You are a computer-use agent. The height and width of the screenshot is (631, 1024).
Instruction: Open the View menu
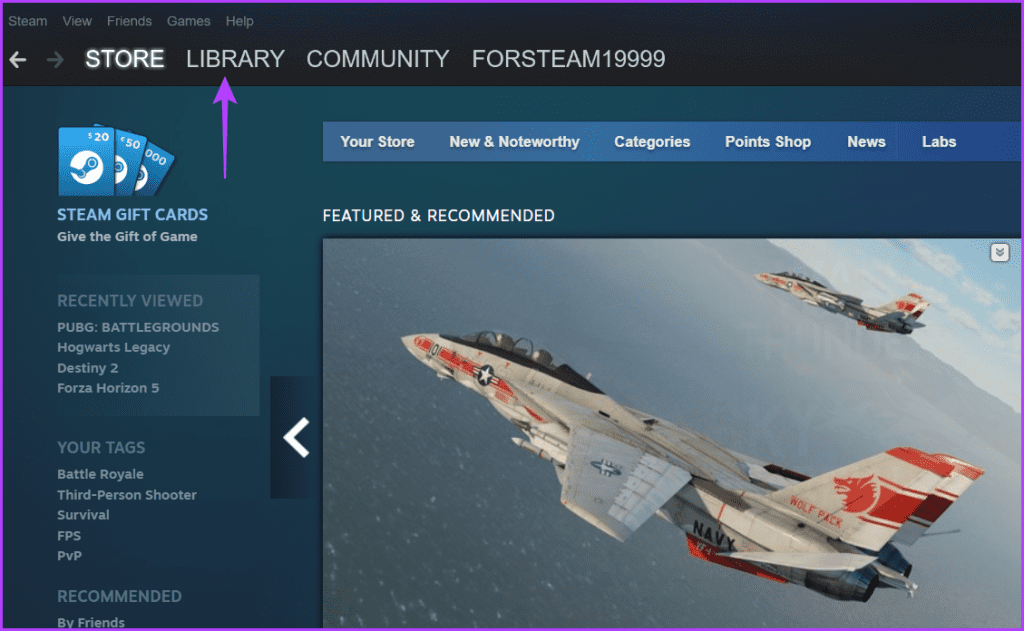[77, 21]
